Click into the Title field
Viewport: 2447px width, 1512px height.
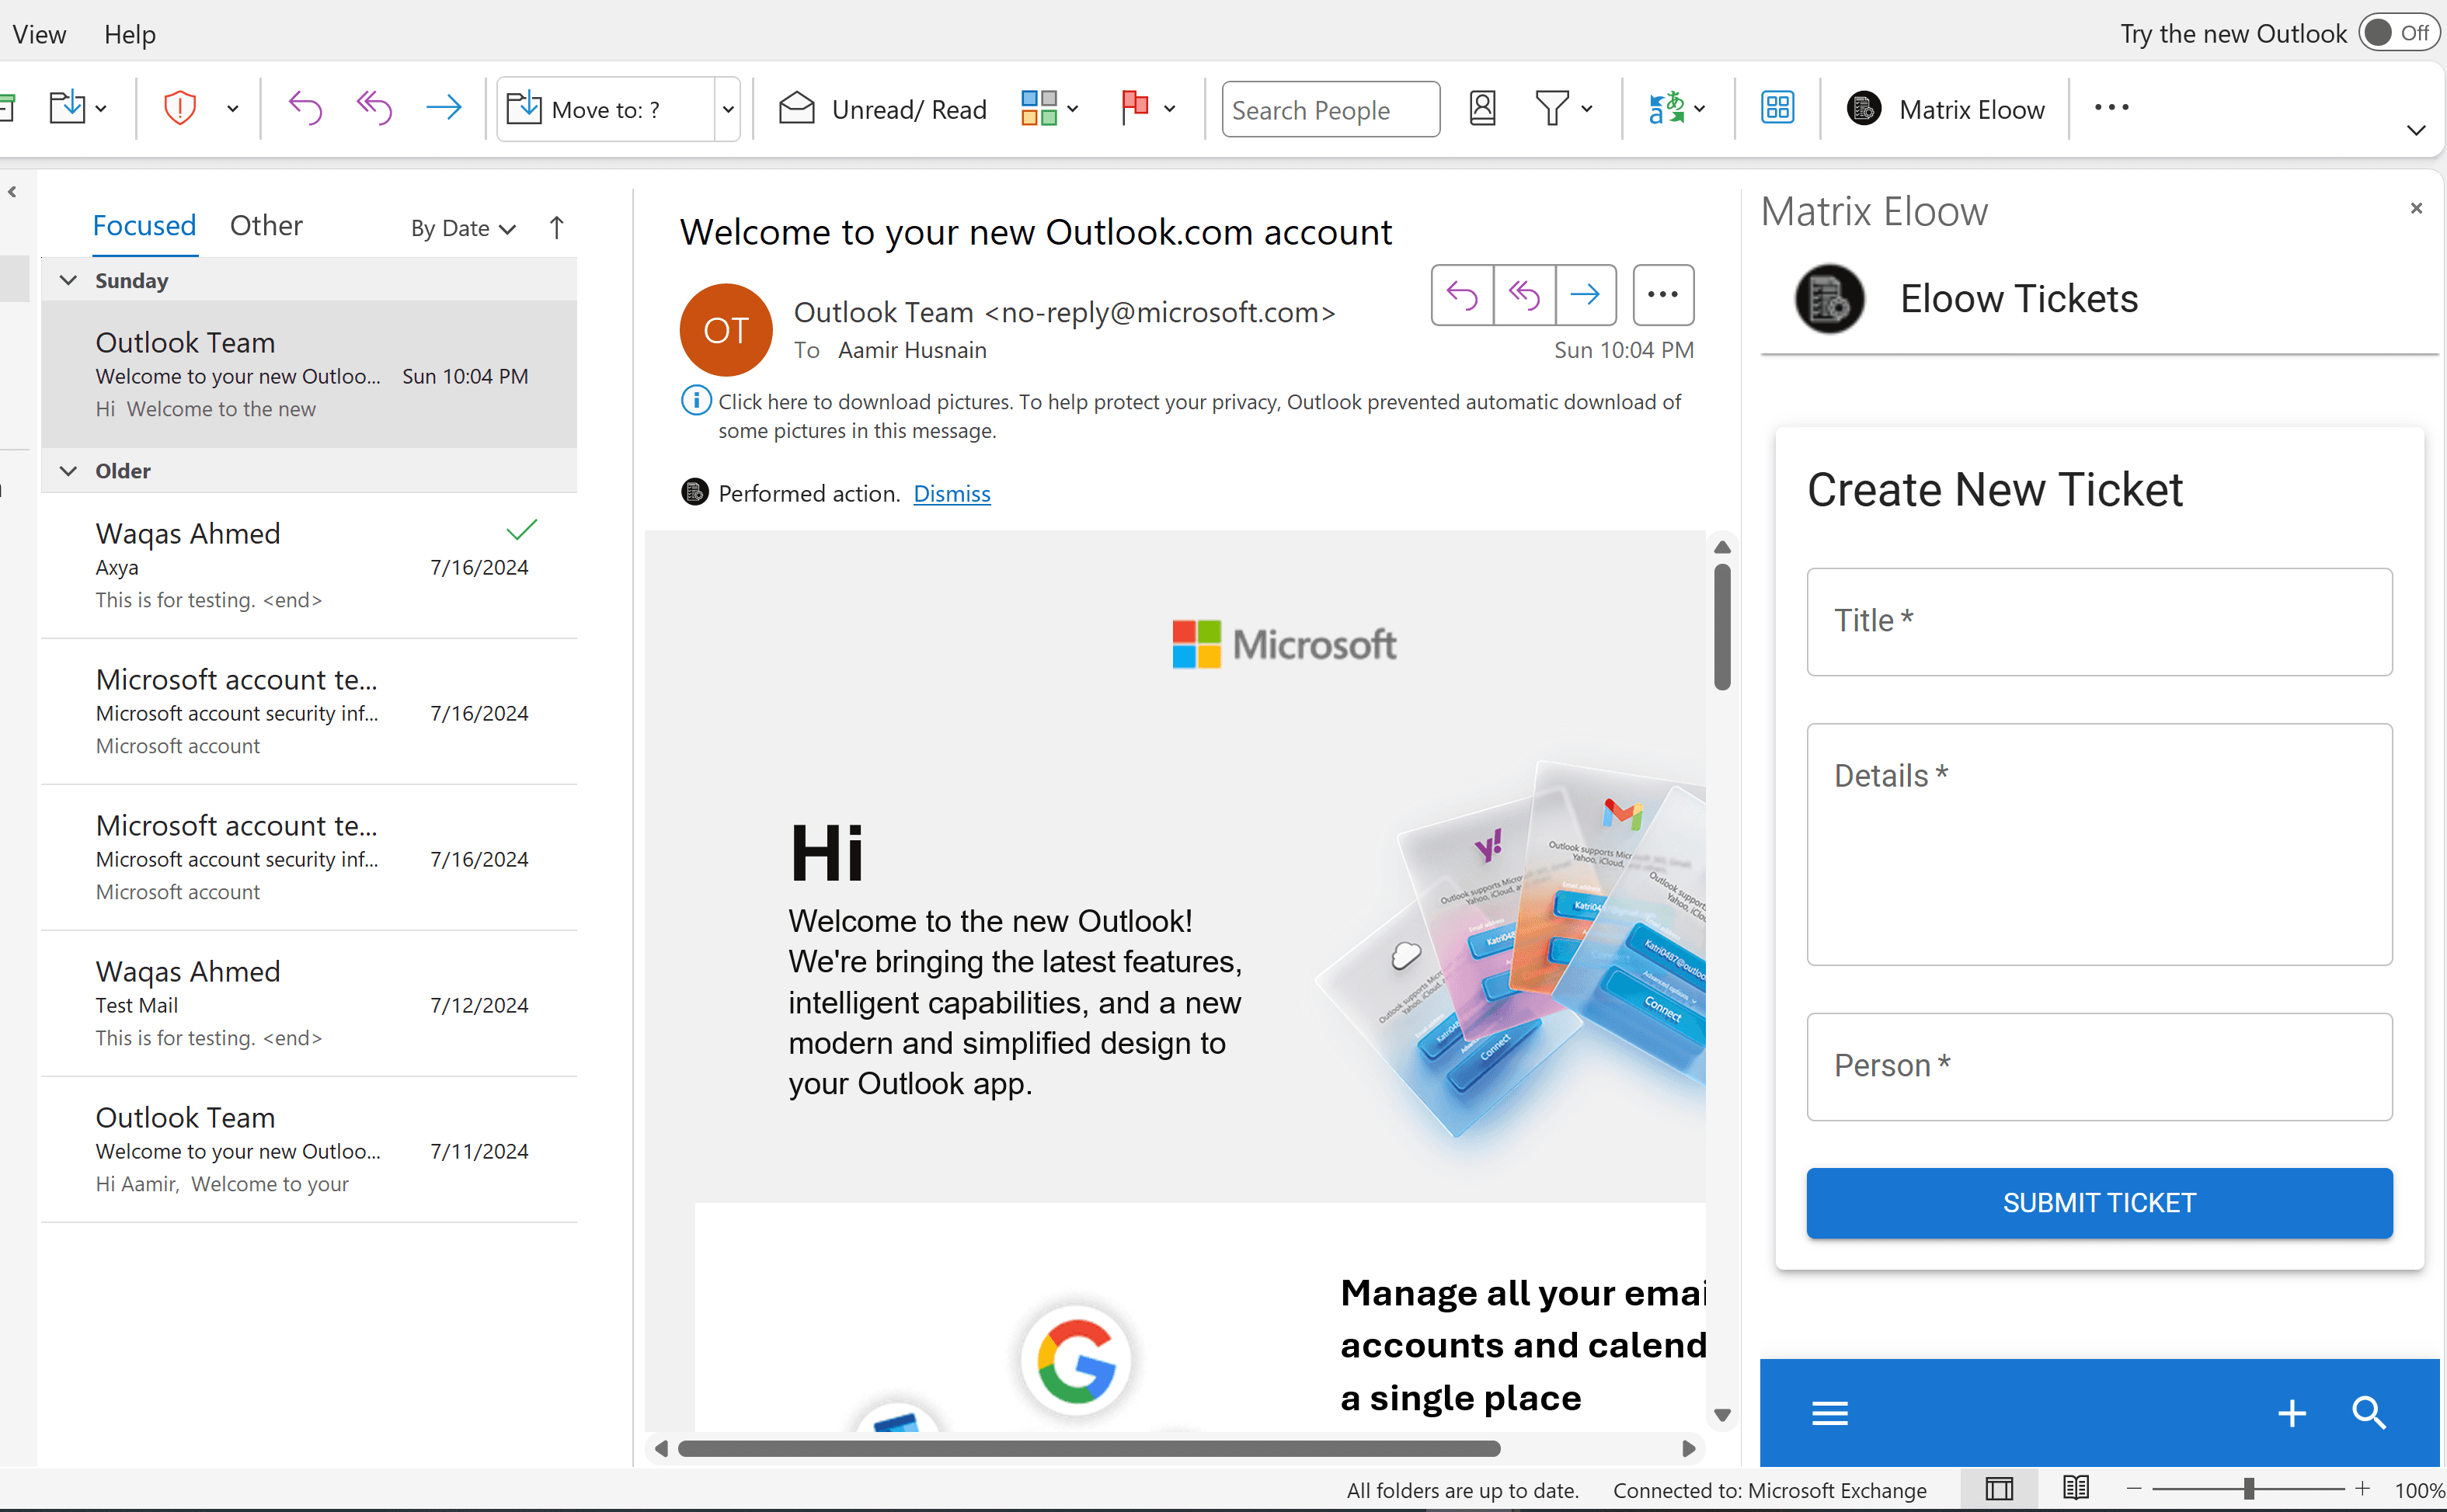pyautogui.click(x=2099, y=621)
